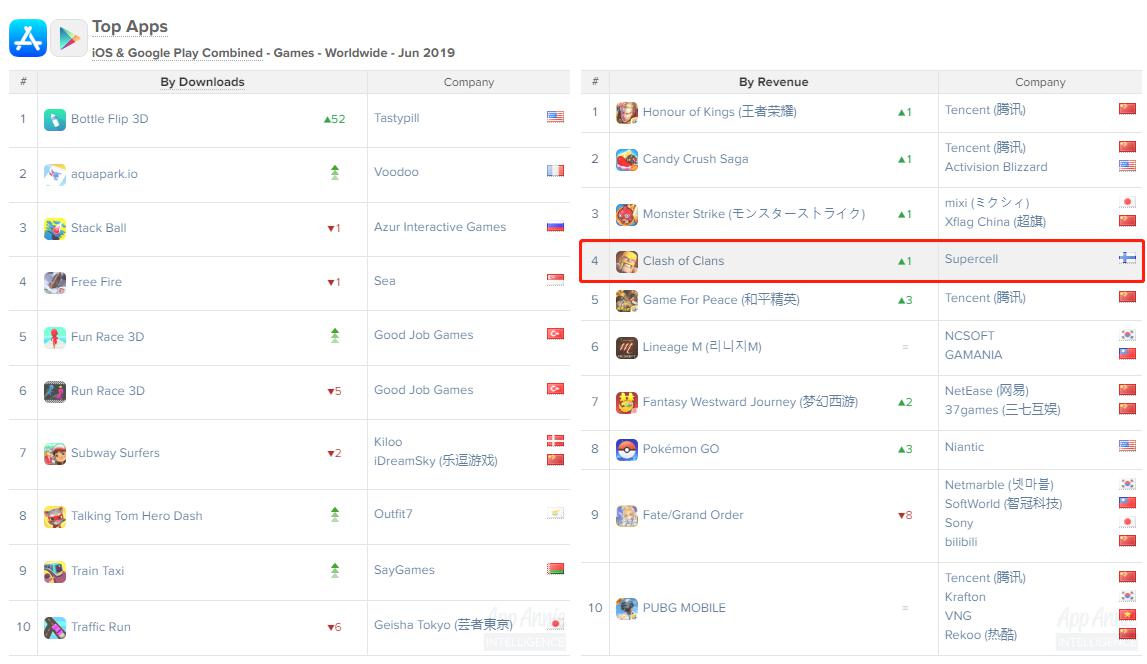Click the Tastypill company name
The image size is (1147, 664).
396,118
